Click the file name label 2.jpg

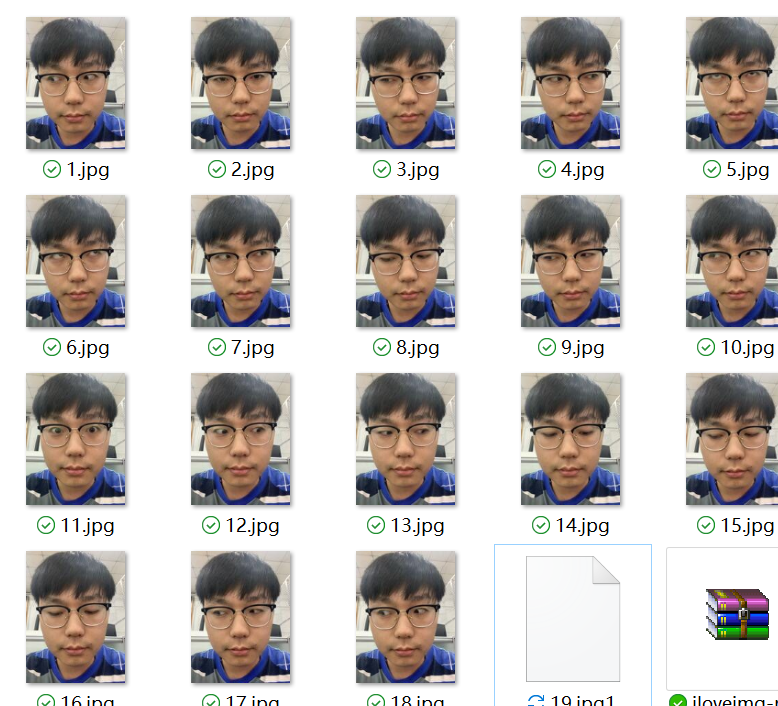(x=253, y=170)
